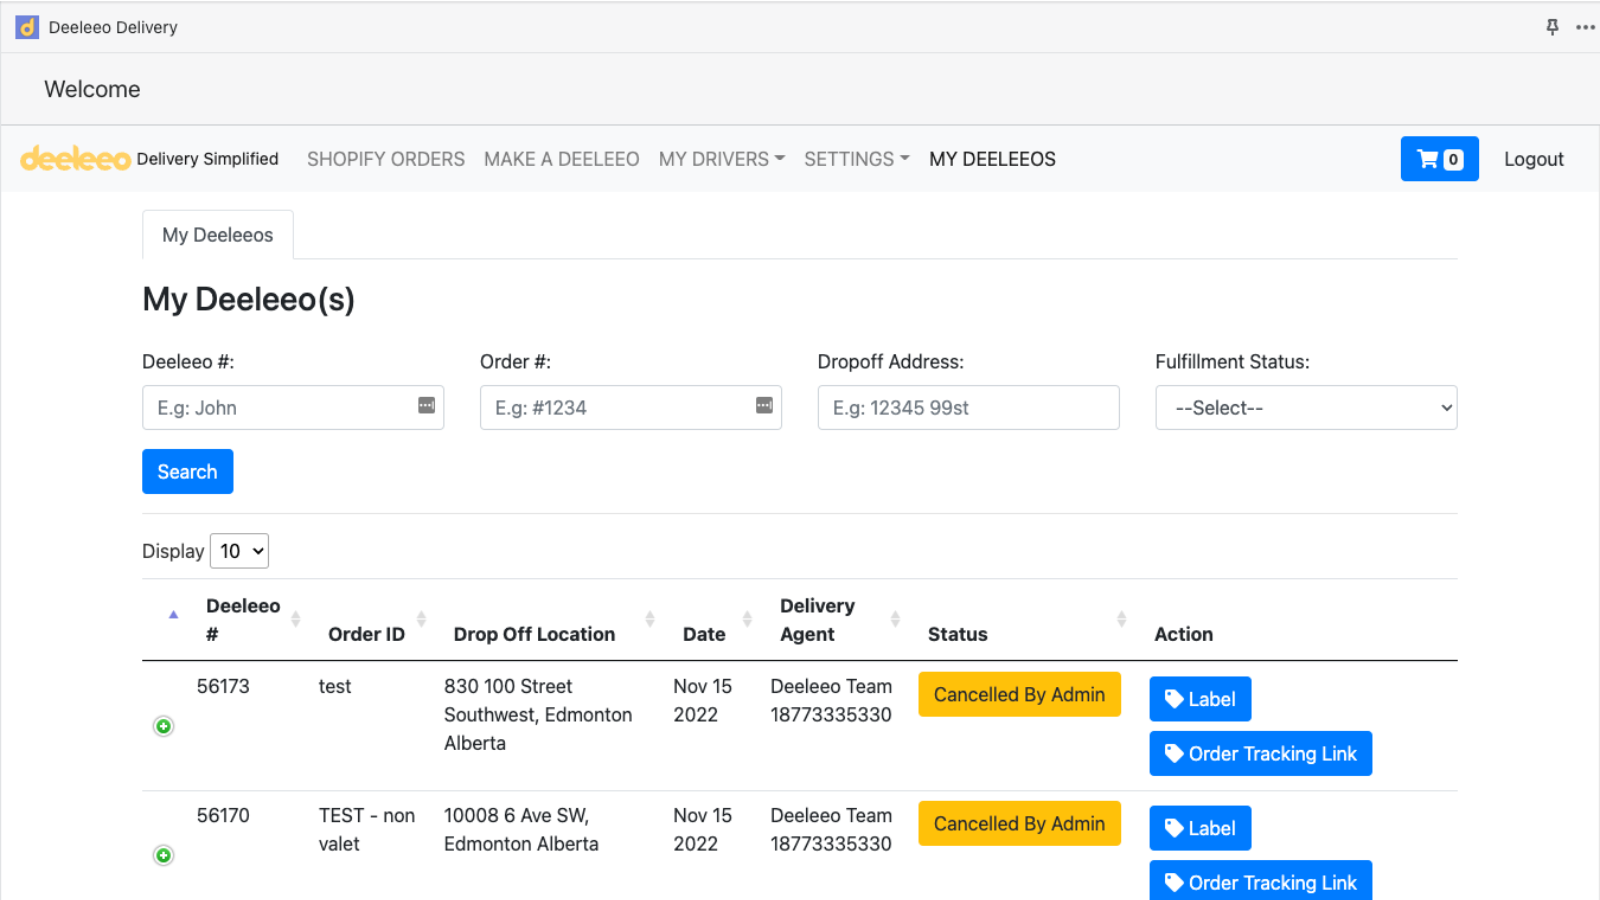
Task: Select the My Deeleeos tab
Action: point(218,235)
